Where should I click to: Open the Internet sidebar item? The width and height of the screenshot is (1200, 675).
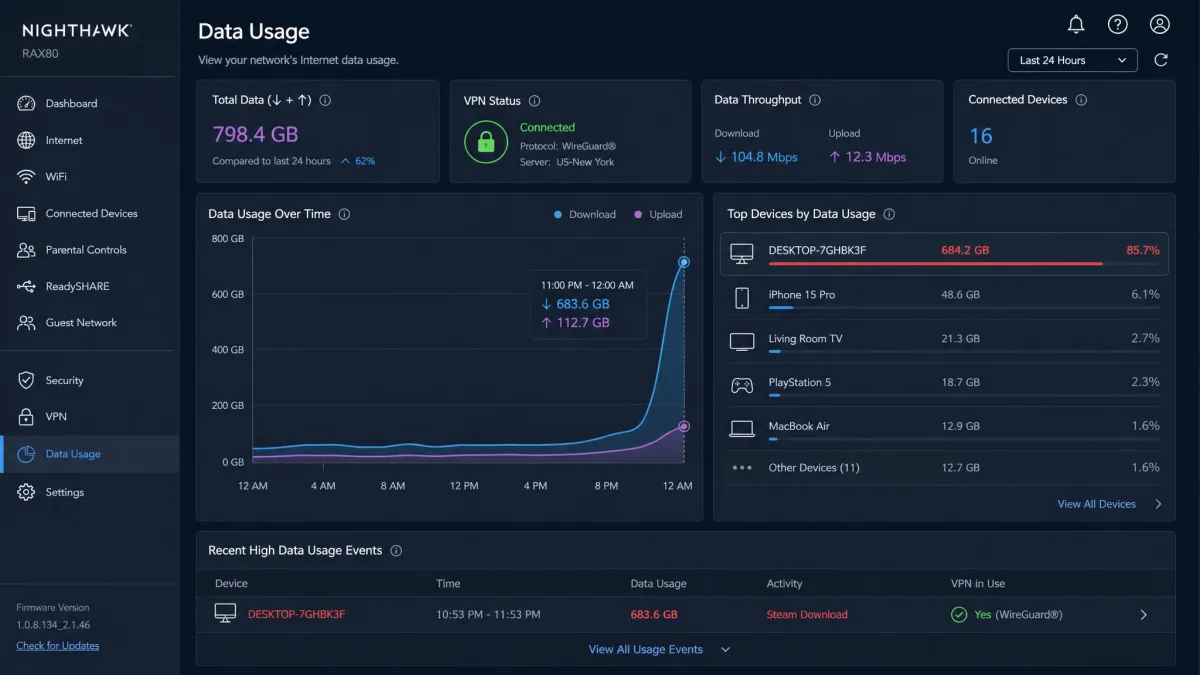click(x=90, y=140)
